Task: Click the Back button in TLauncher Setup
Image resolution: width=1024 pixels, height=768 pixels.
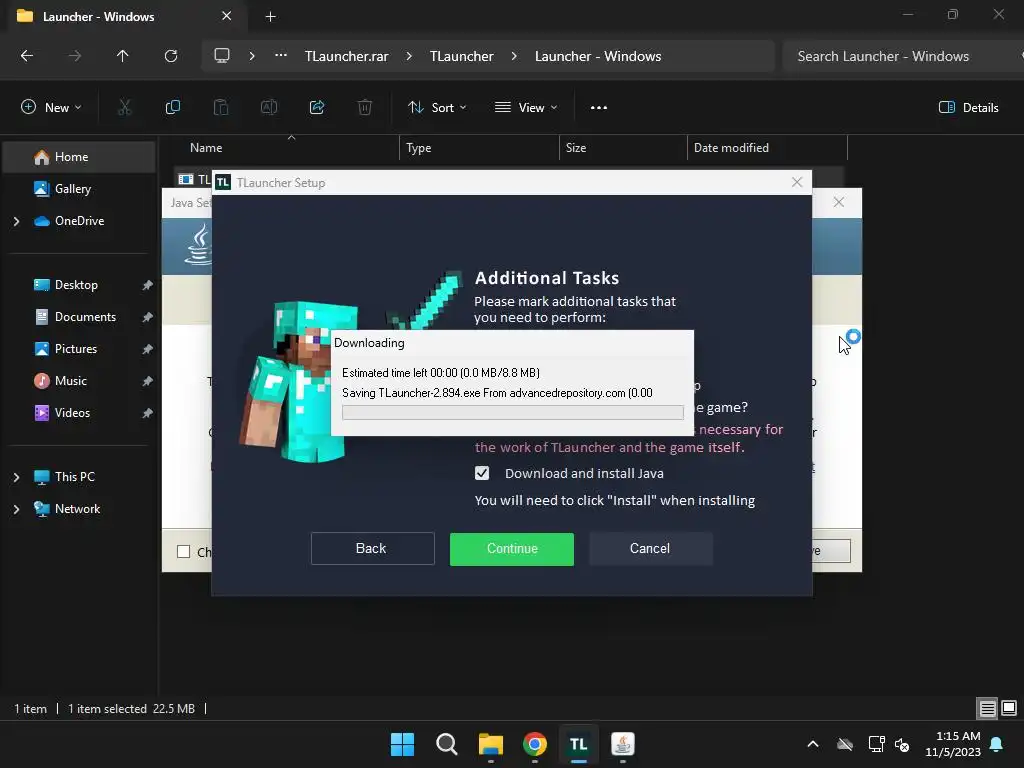Action: tap(372, 549)
